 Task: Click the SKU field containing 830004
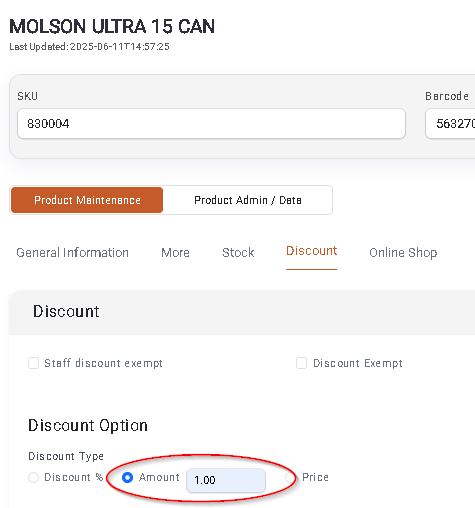211,124
